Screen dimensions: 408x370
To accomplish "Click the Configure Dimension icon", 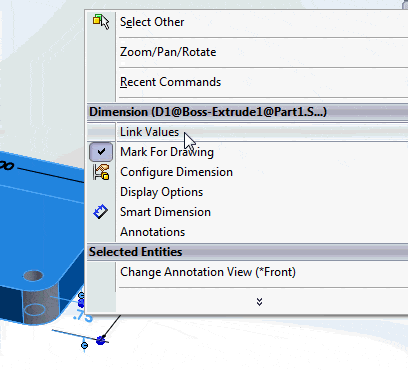I will [101, 172].
